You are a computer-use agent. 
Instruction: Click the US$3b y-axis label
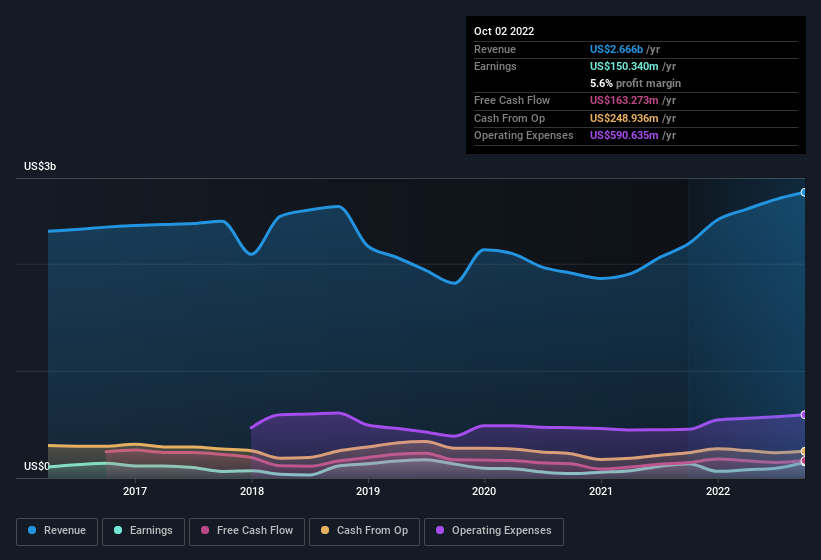click(x=40, y=166)
